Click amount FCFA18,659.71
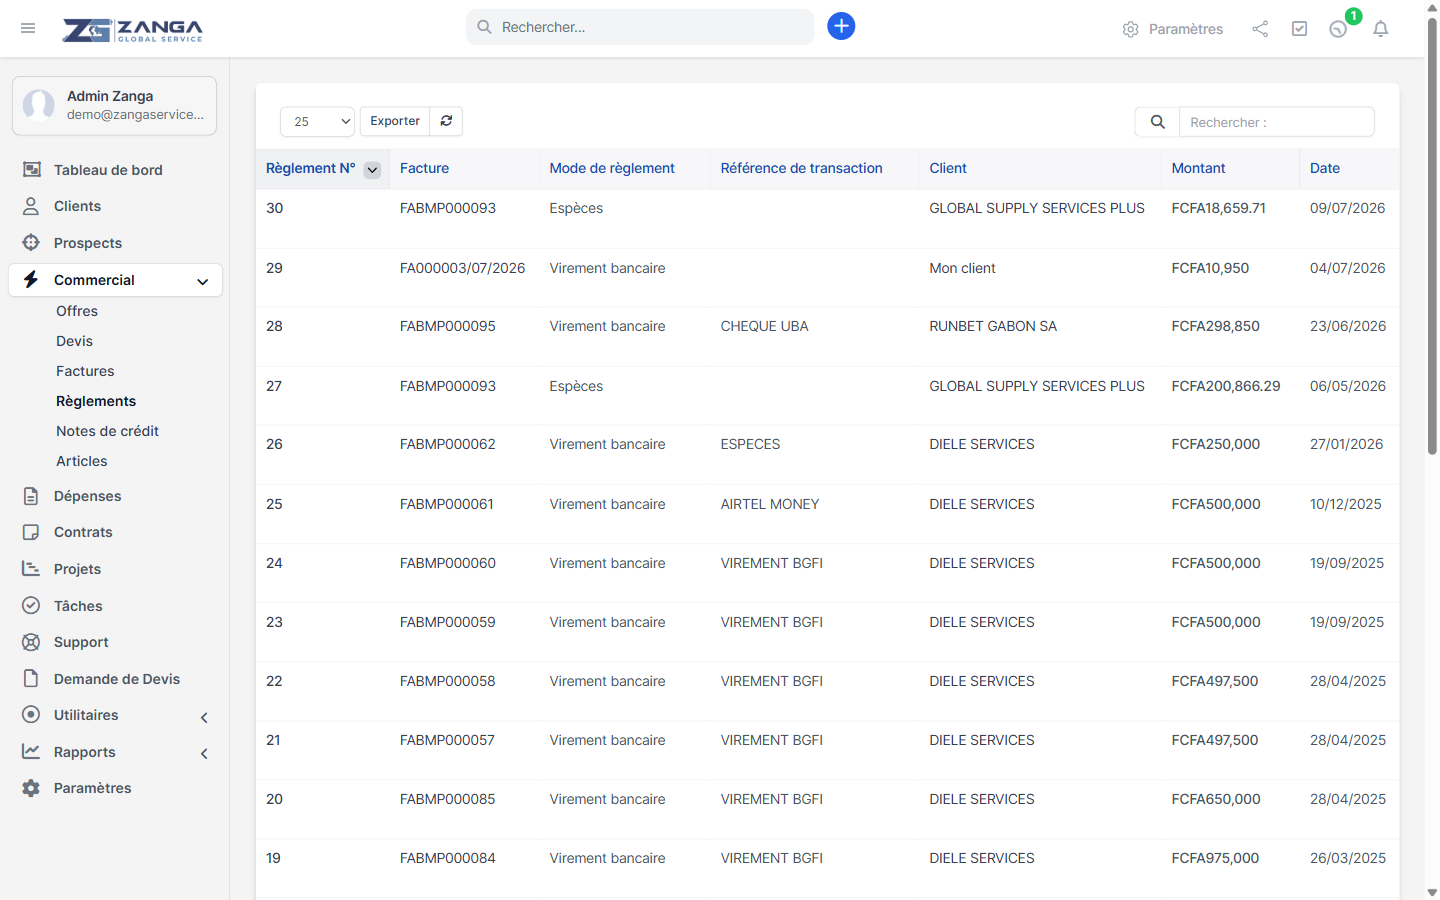The height and width of the screenshot is (900, 1440). pyautogui.click(x=1218, y=208)
